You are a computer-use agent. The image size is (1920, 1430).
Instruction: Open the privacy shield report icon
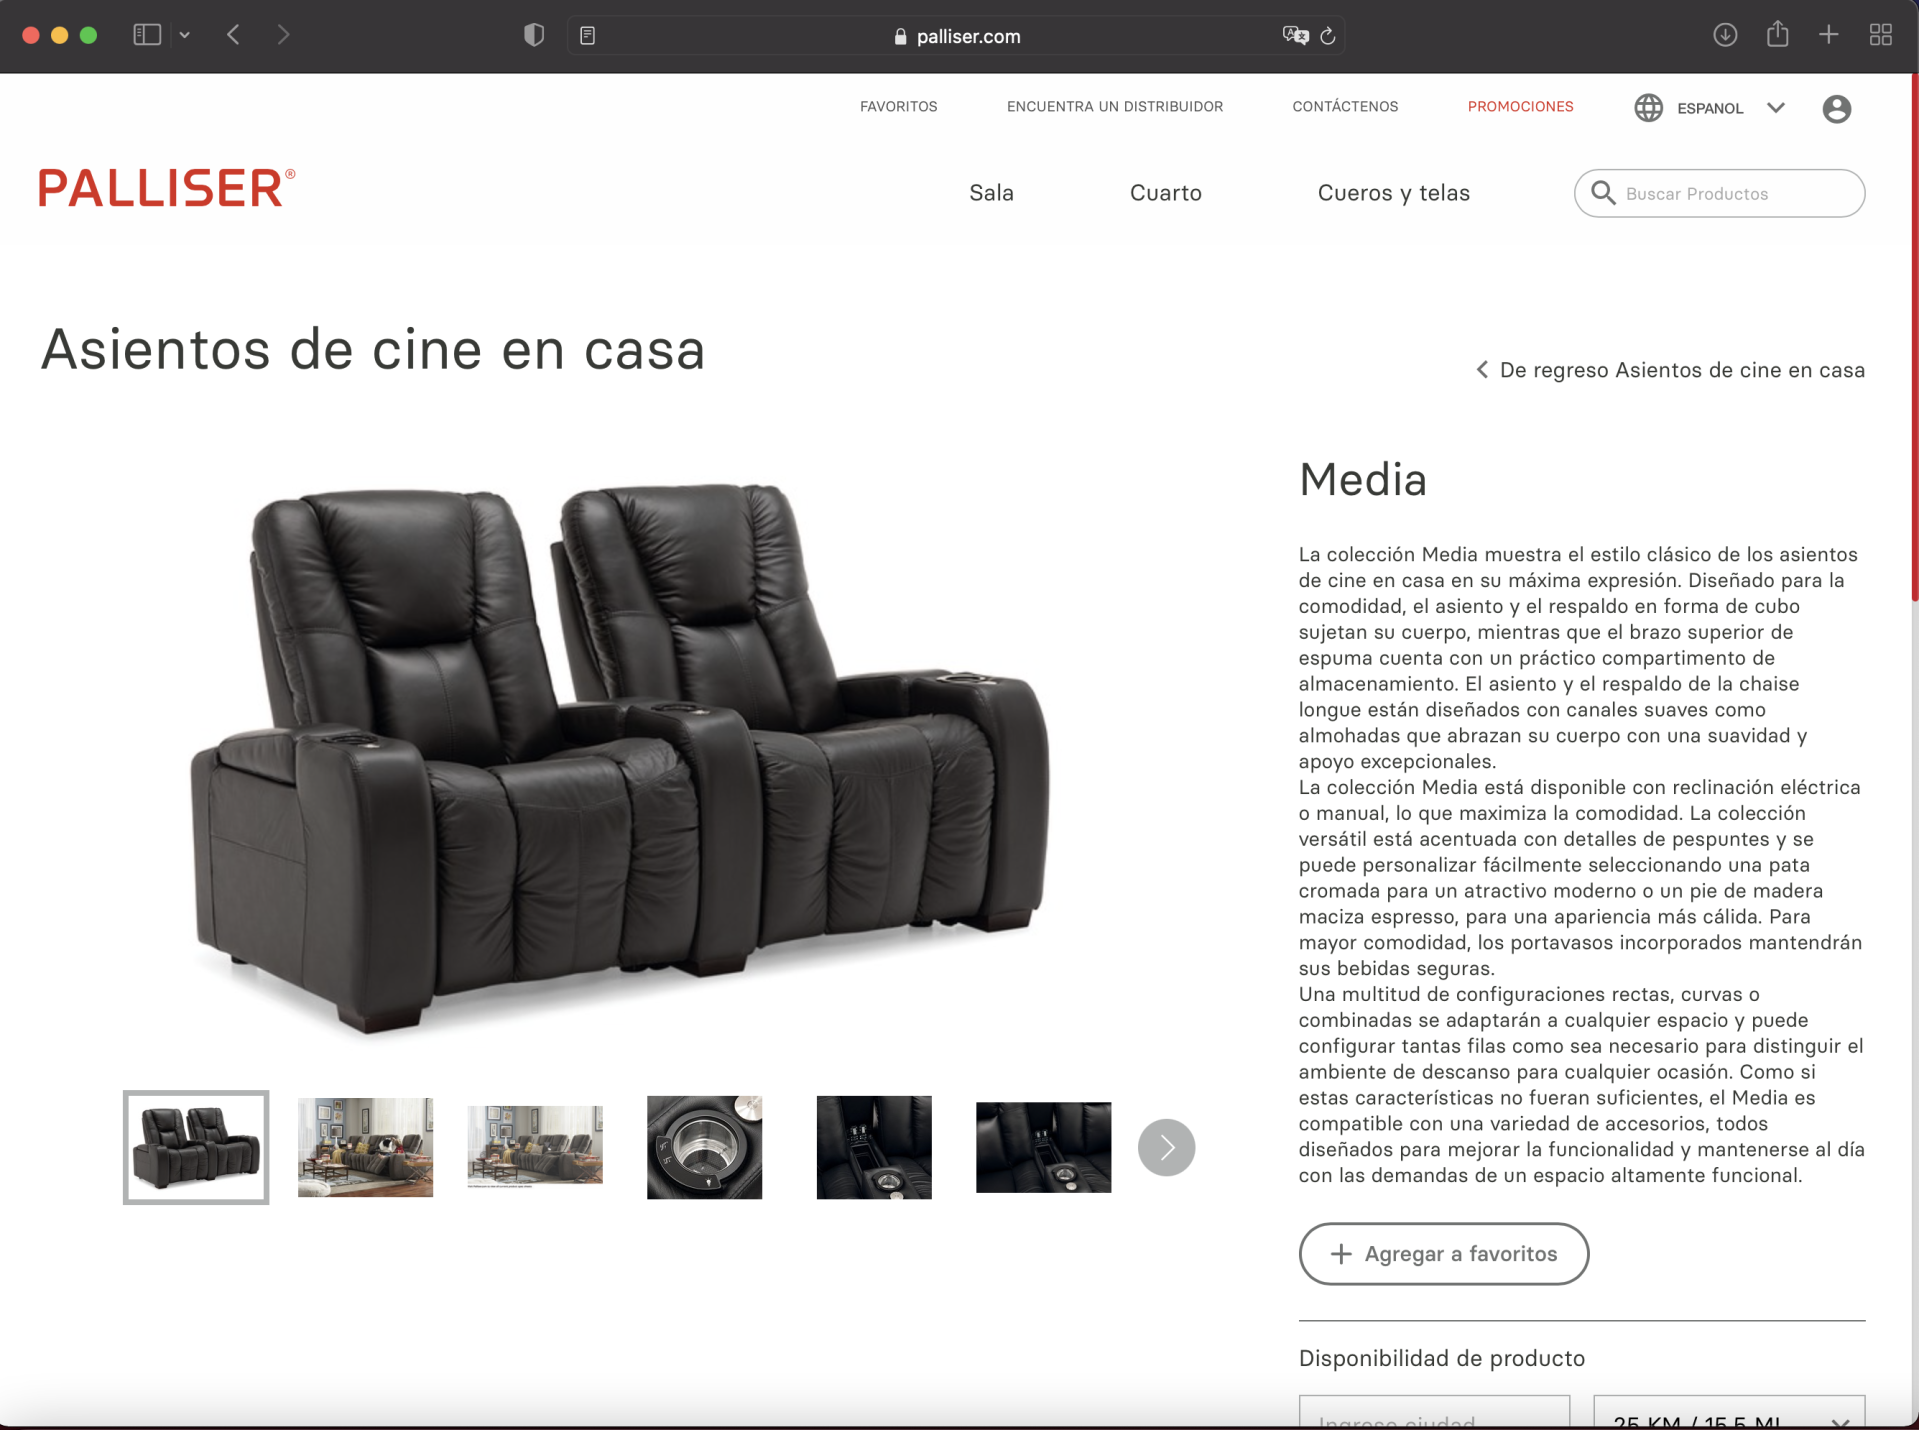point(534,35)
